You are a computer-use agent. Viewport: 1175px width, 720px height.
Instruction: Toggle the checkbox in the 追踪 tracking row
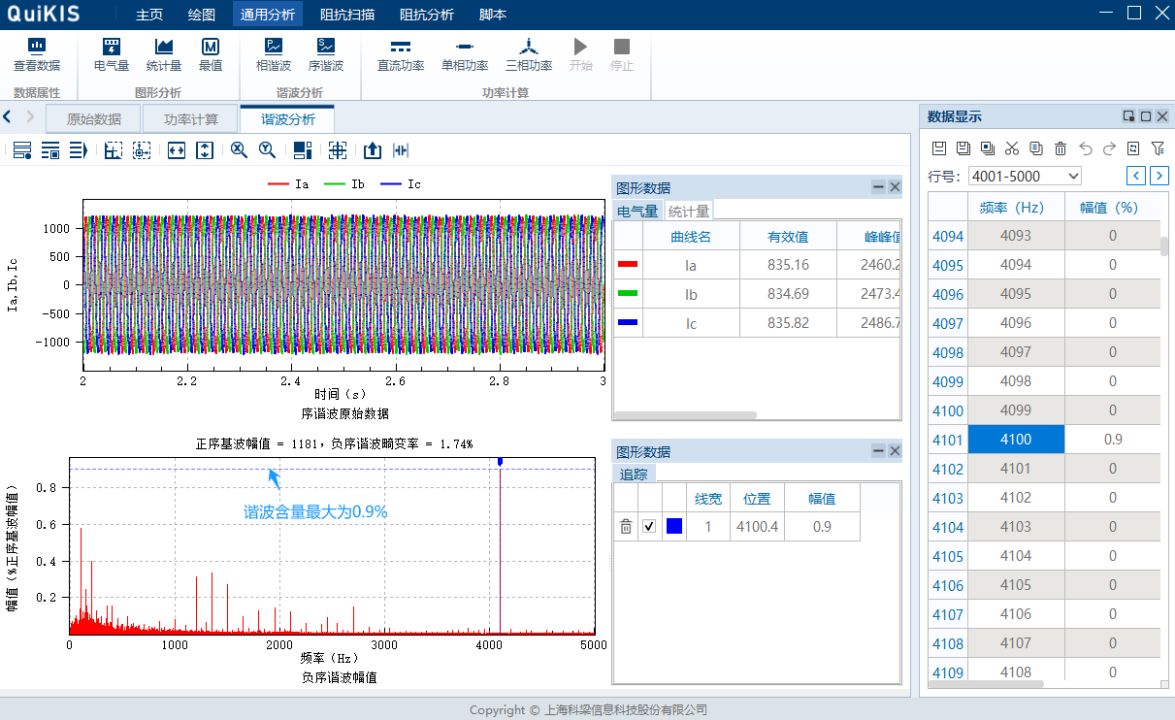pyautogui.click(x=649, y=525)
